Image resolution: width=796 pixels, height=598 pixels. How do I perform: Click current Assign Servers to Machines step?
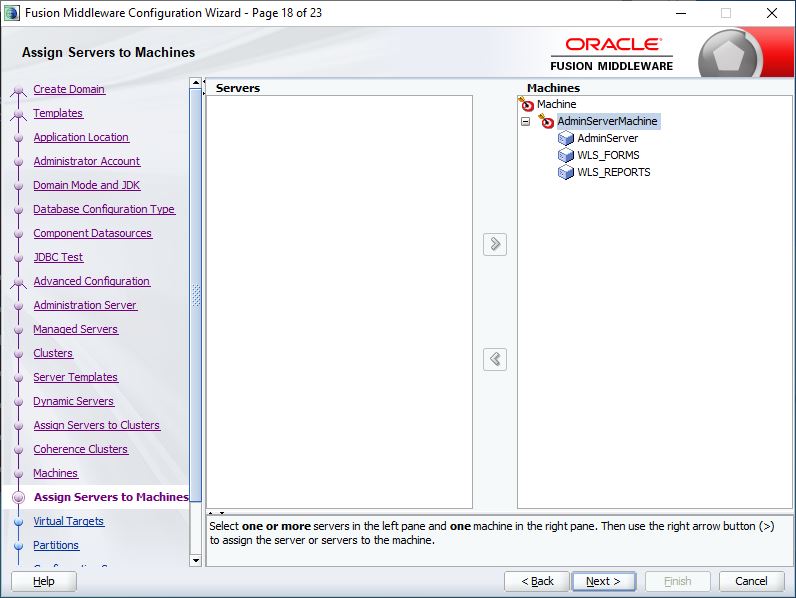[111, 497]
